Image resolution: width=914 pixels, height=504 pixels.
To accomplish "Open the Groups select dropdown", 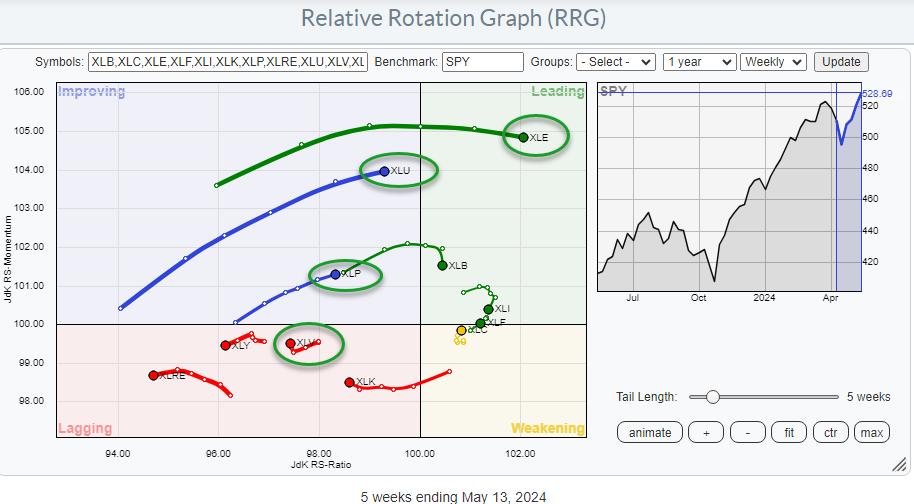I will (x=617, y=62).
